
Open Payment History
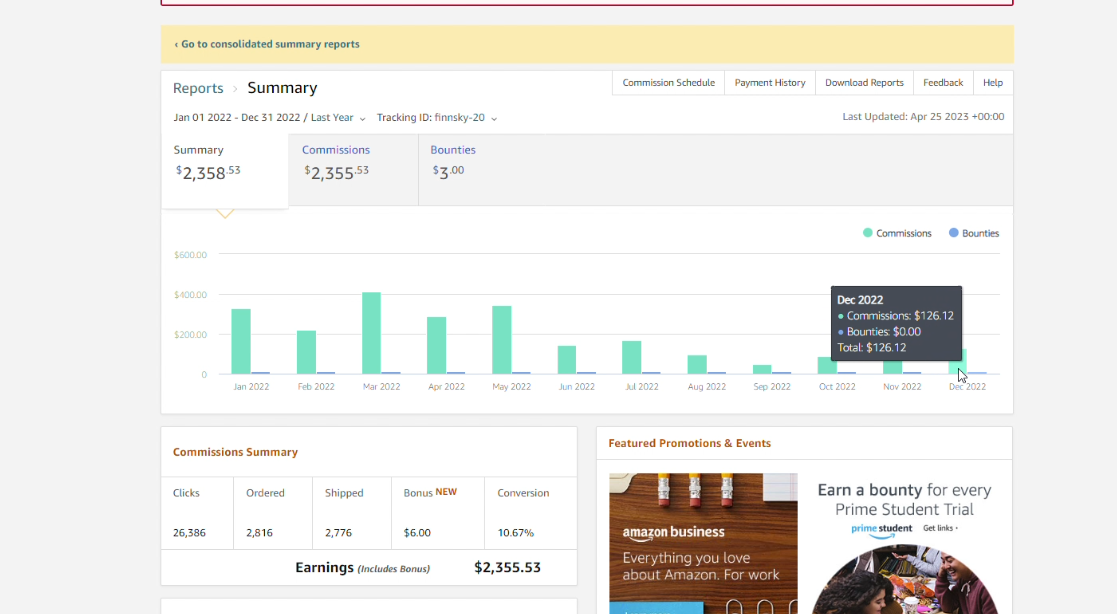[x=769, y=83]
